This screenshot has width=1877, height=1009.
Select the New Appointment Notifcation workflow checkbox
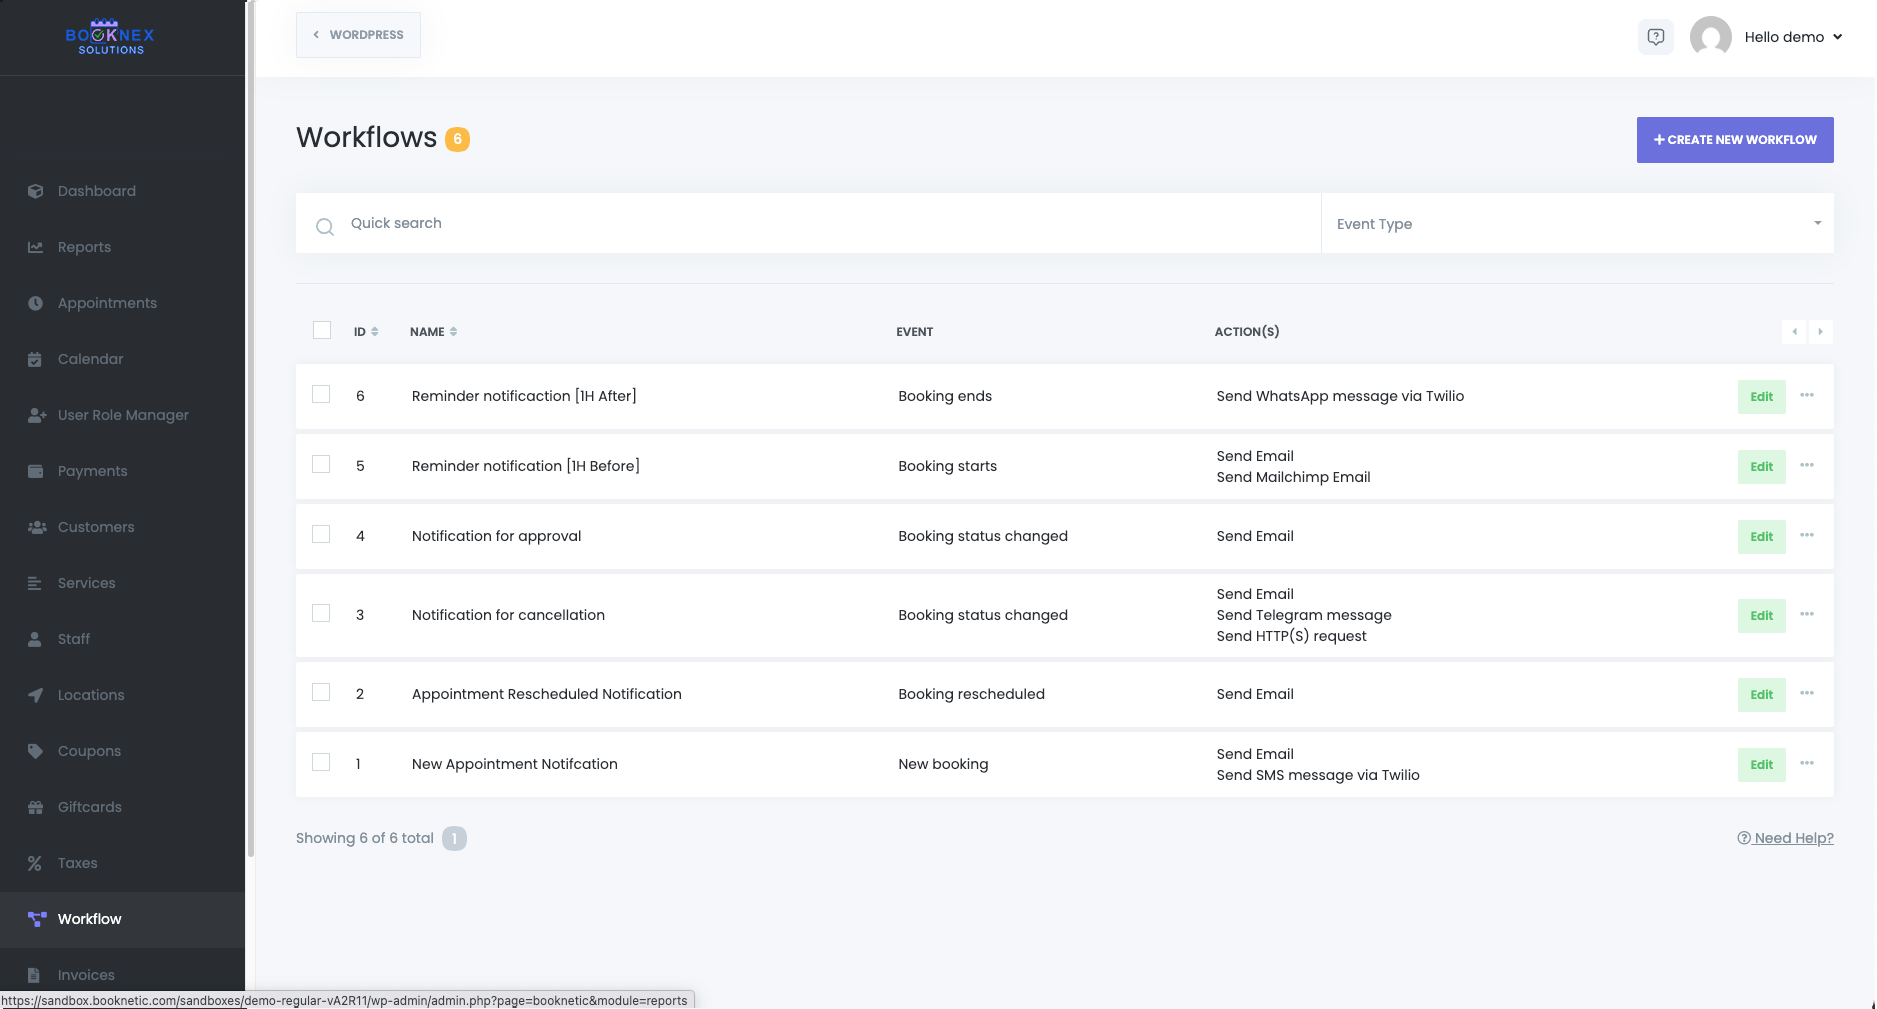pos(321,762)
